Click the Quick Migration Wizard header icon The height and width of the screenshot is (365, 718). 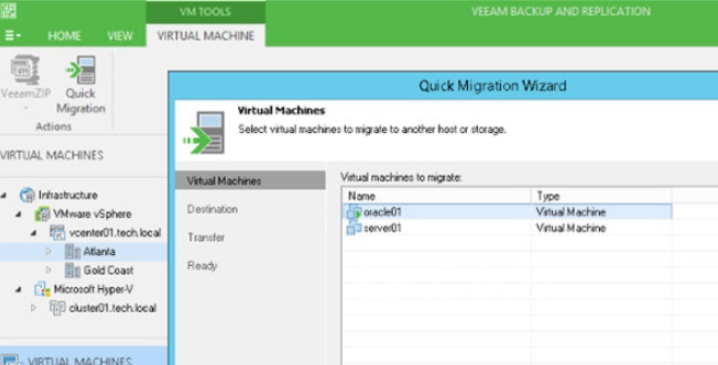[x=204, y=133]
